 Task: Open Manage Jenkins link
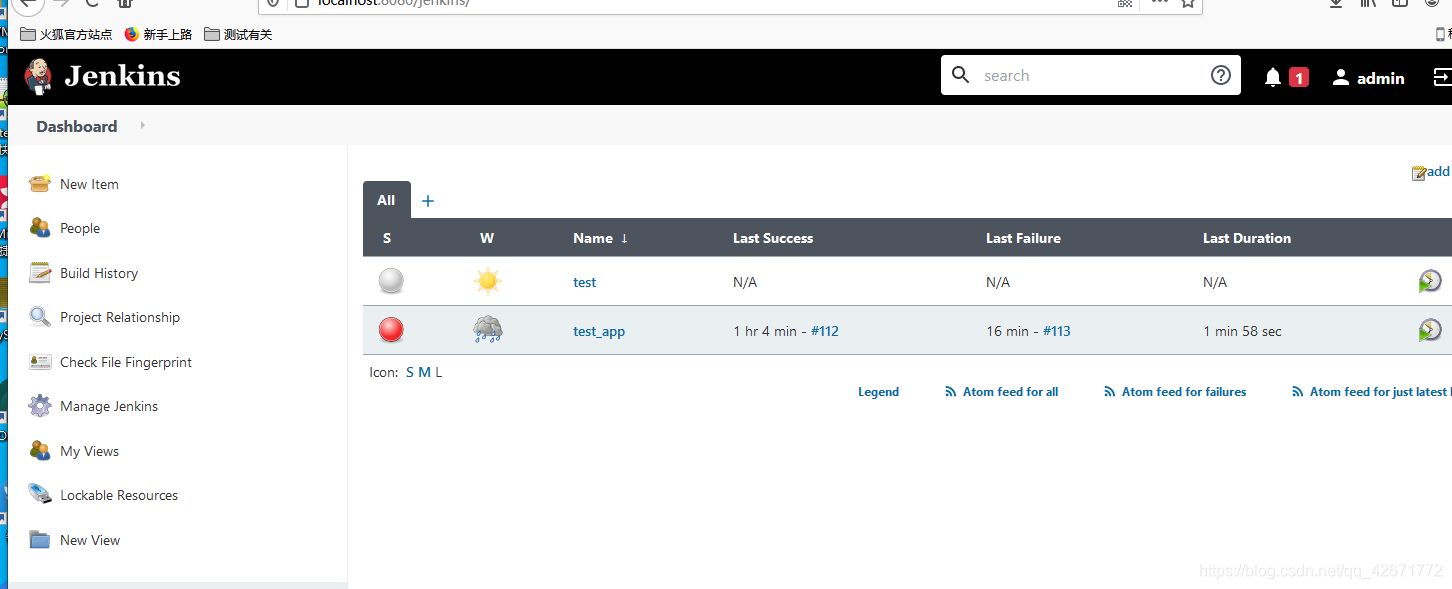click(109, 406)
